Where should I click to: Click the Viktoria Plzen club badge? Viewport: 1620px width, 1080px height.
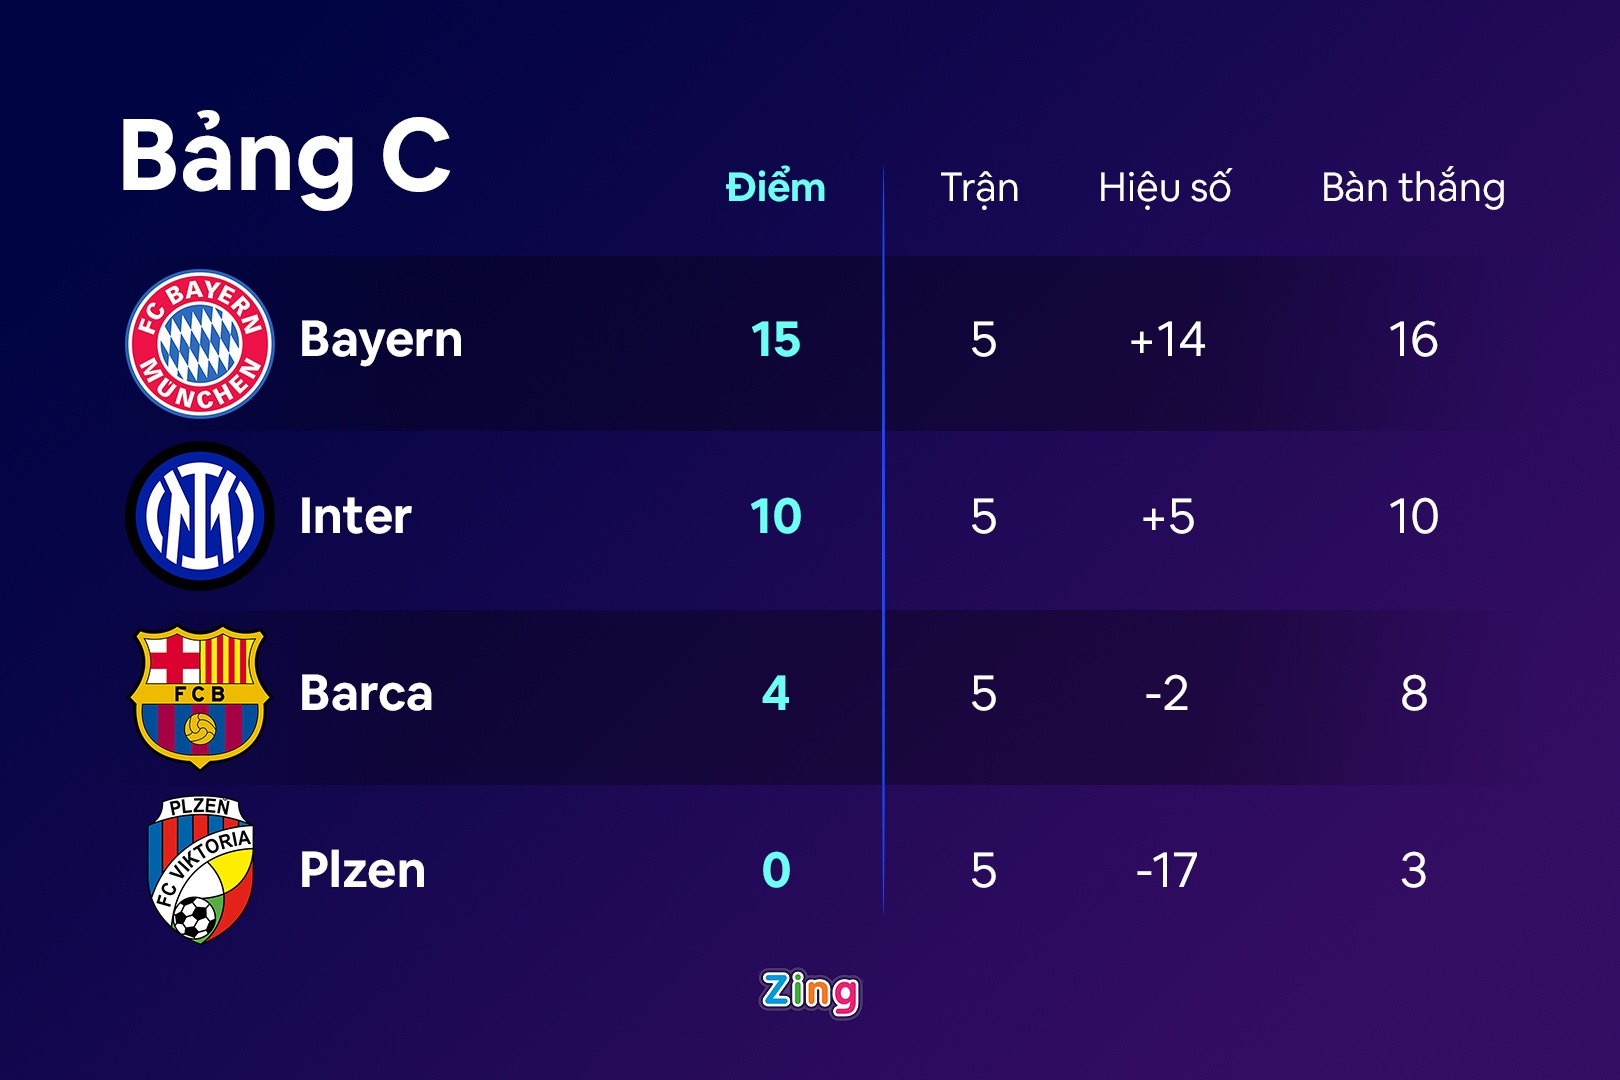(x=200, y=869)
